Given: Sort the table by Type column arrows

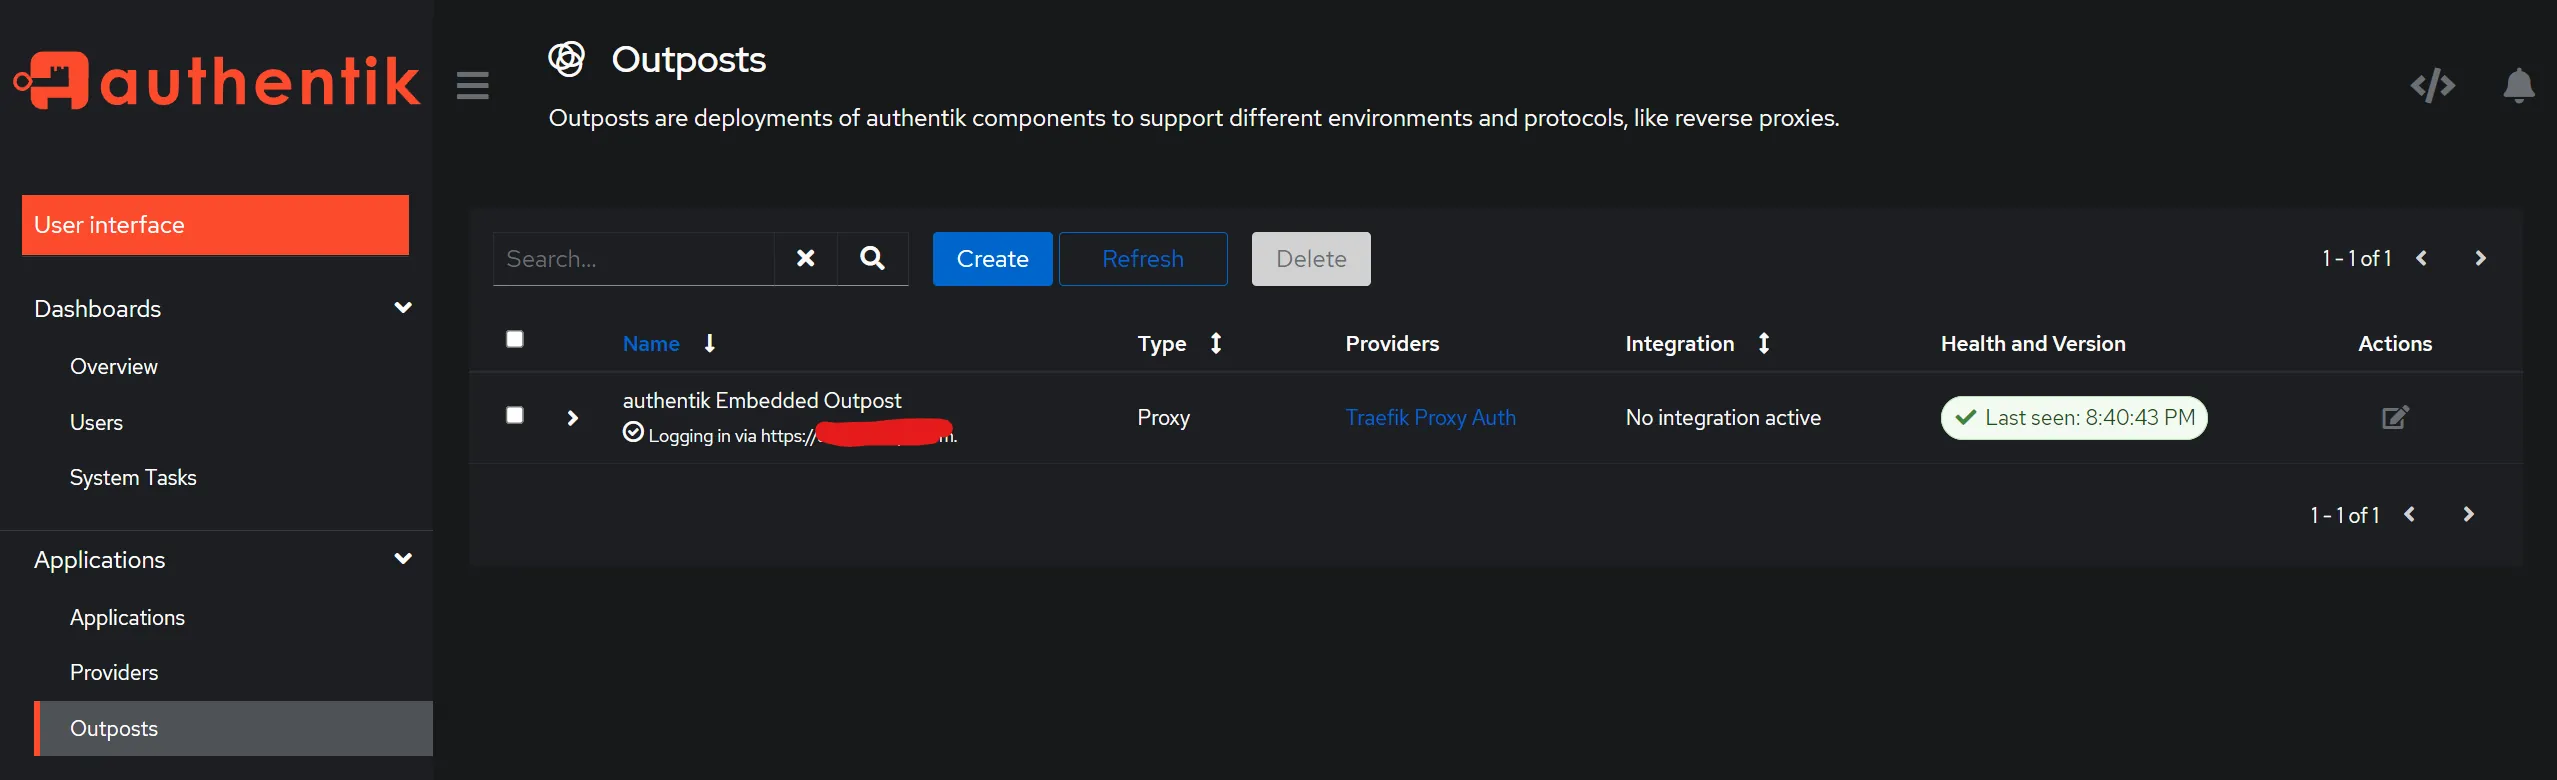Looking at the screenshot, I should (1216, 344).
